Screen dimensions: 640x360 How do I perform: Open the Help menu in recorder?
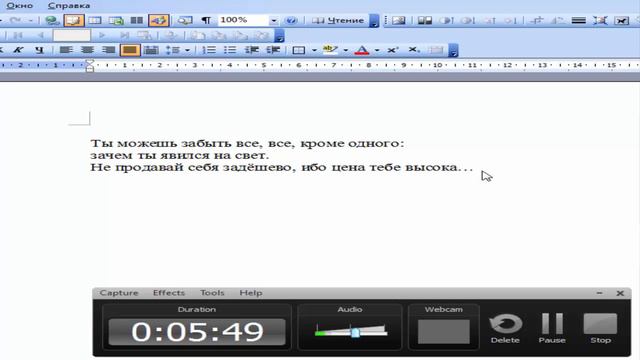[251, 293]
